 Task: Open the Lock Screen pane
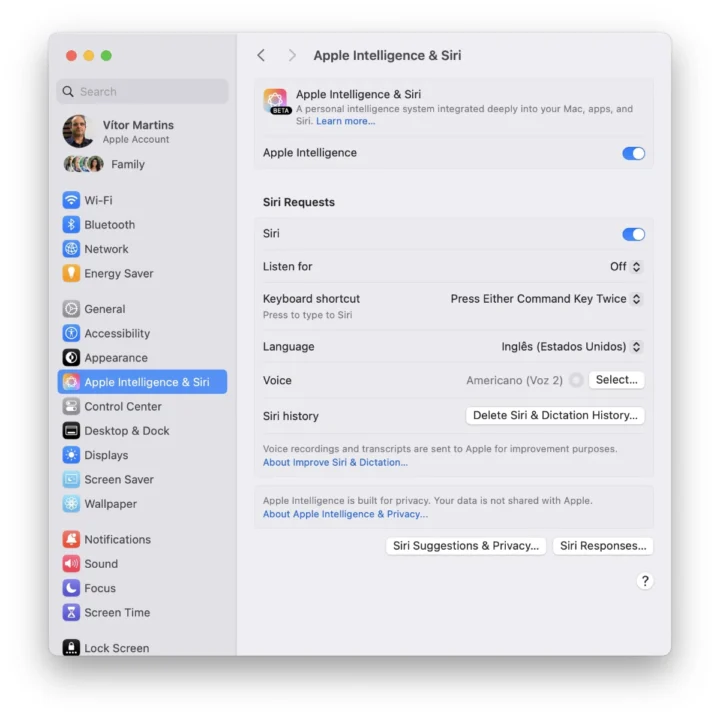[142, 647]
